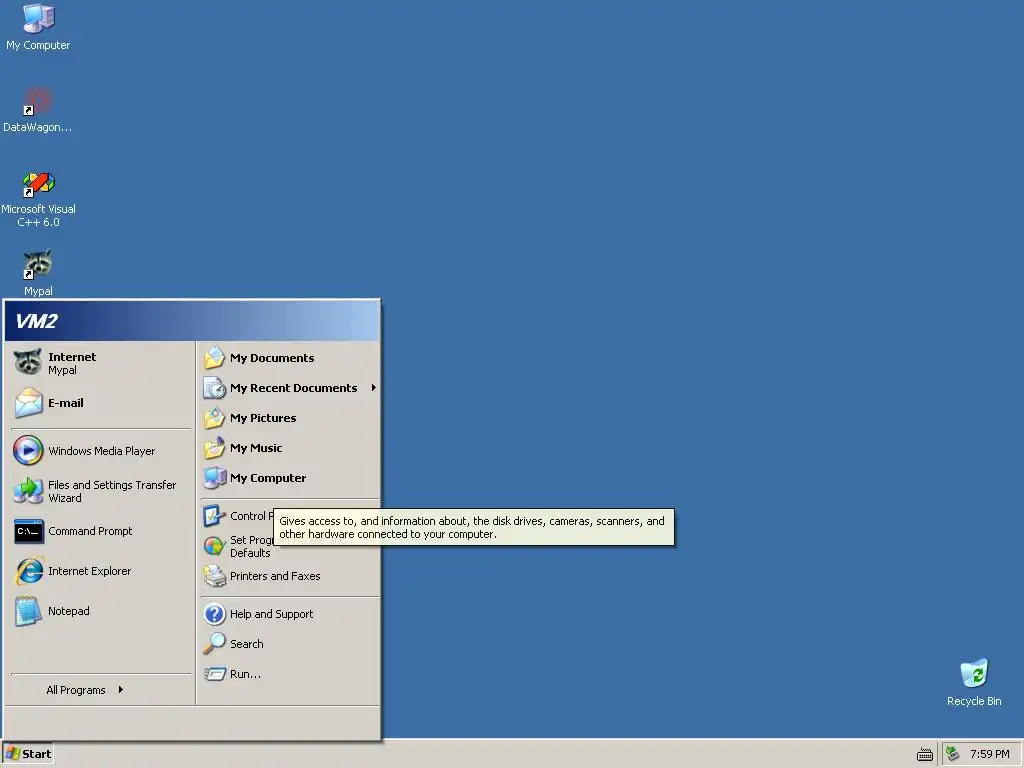Image resolution: width=1024 pixels, height=768 pixels.
Task: Click the Start button
Action: [x=28, y=754]
